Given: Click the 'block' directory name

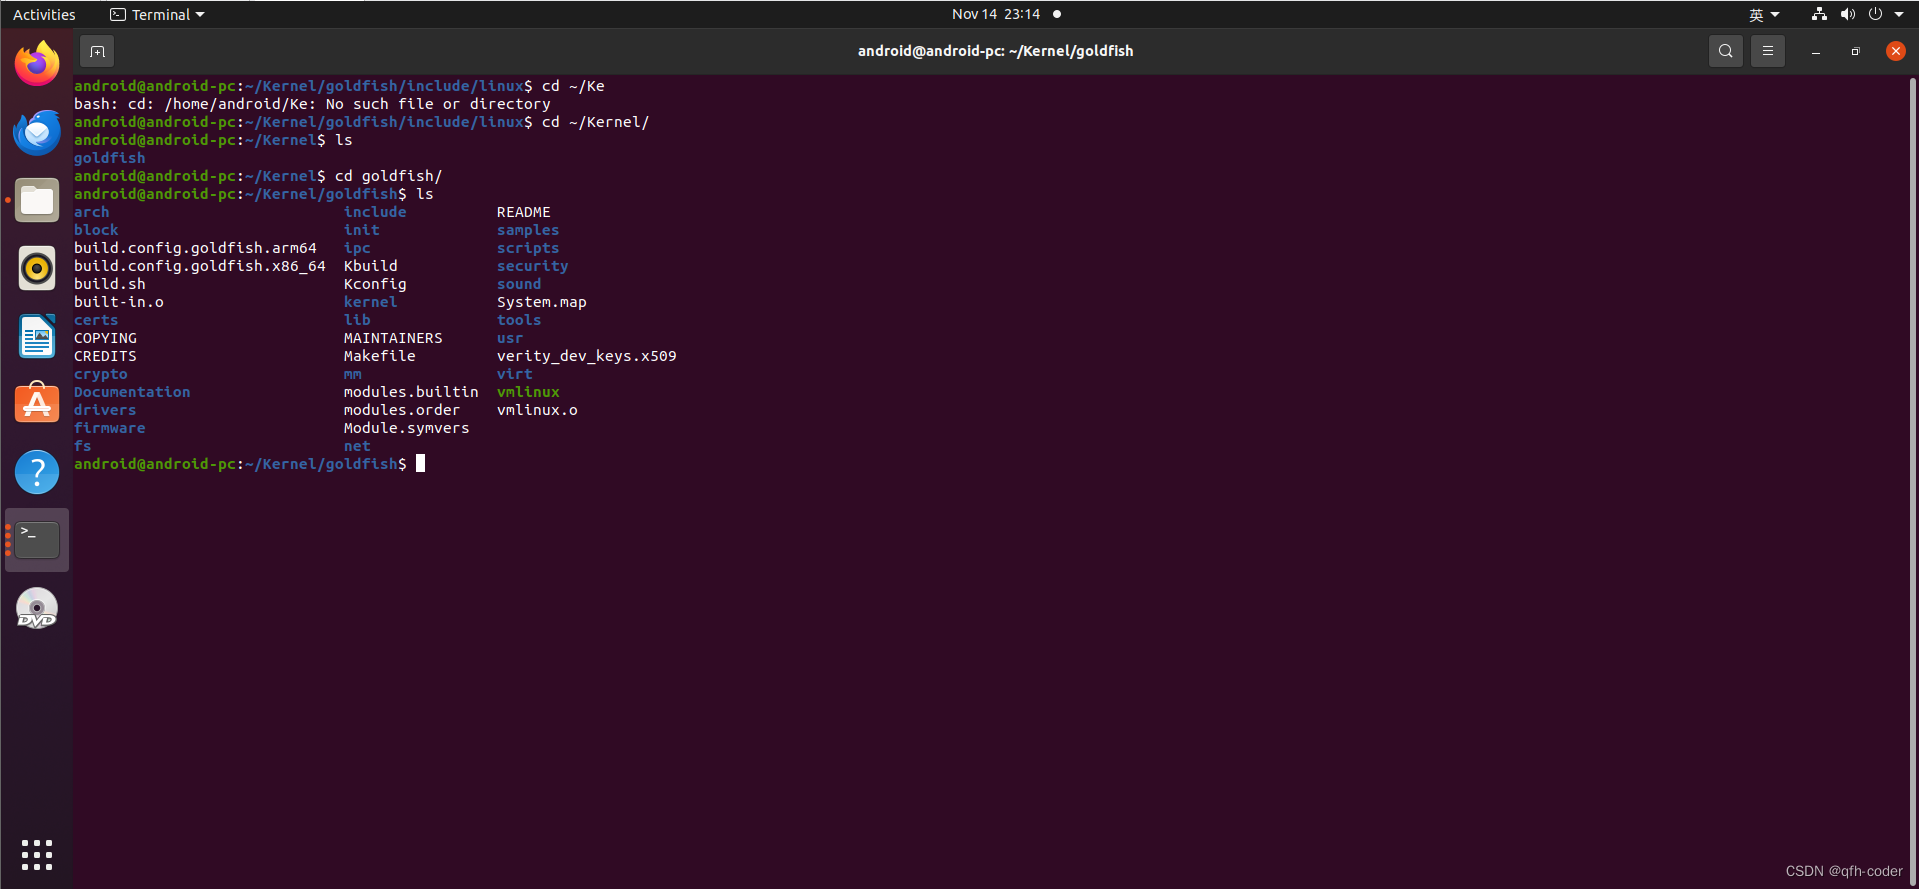Looking at the screenshot, I should point(96,230).
